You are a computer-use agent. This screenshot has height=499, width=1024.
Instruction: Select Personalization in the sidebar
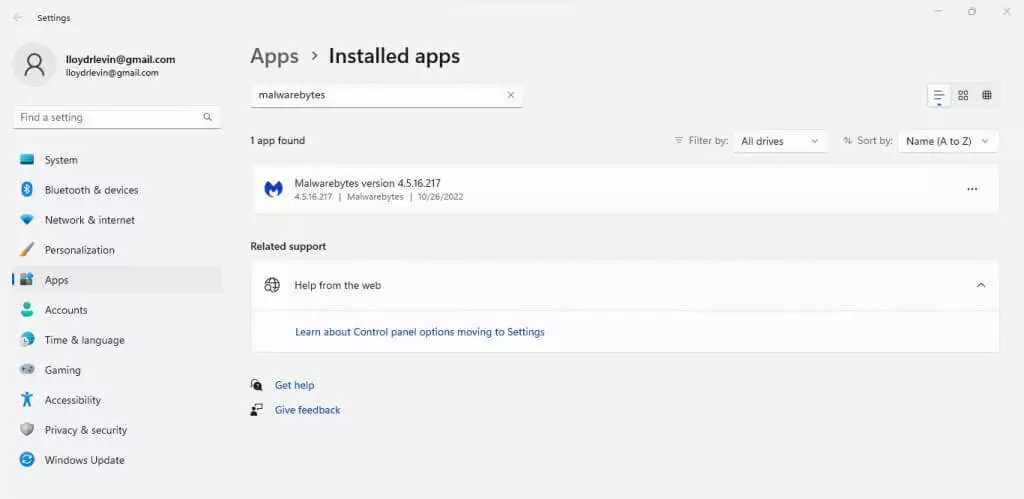pyautogui.click(x=118, y=250)
